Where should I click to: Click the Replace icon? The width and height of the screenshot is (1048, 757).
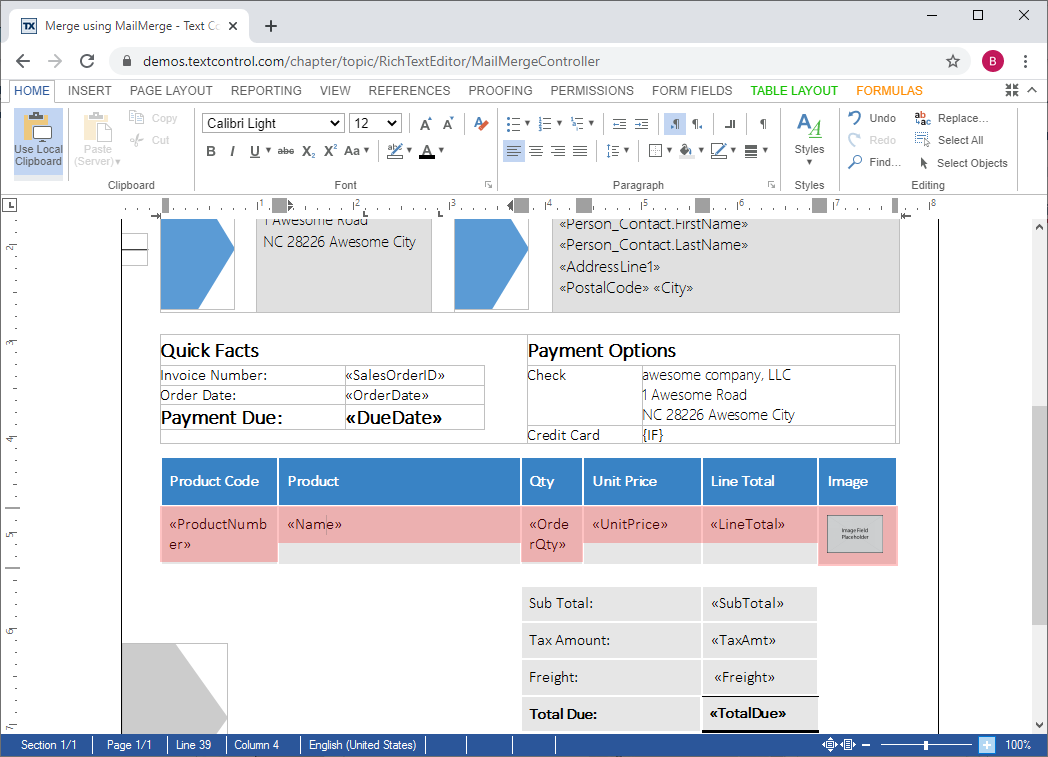point(922,118)
